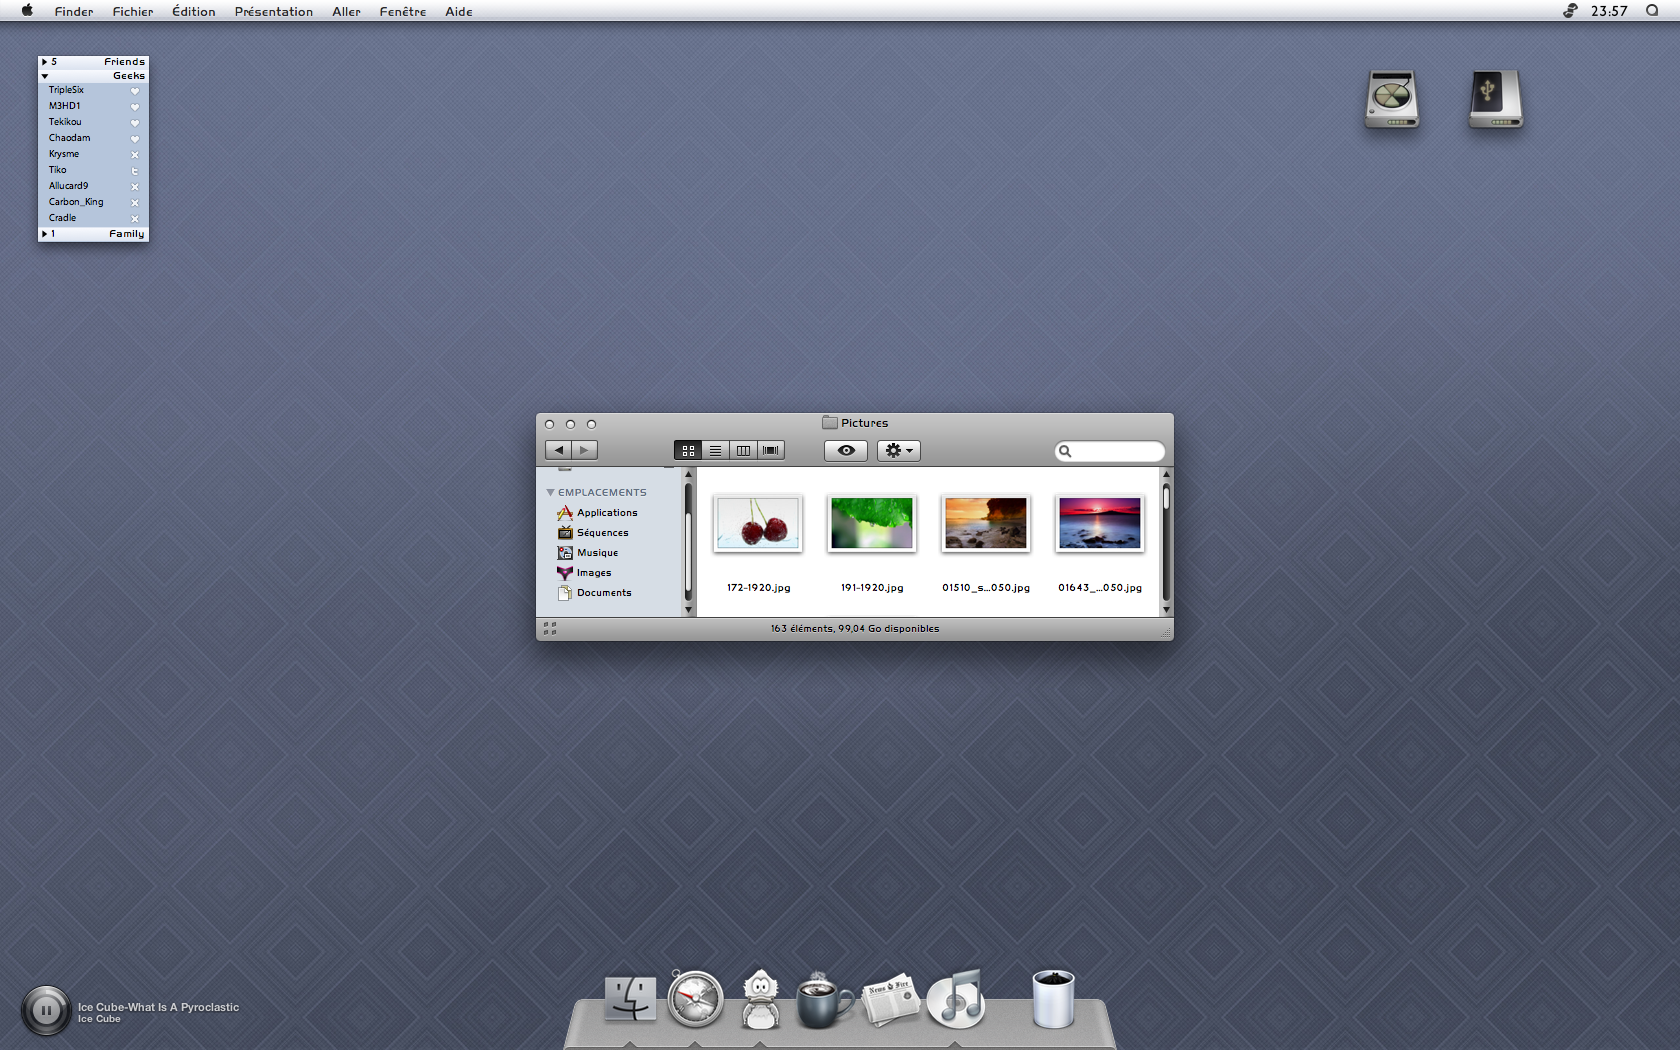Screen dimensions: 1680x1050
Task: Click the Ice Cube track title text
Action: coord(159,1007)
